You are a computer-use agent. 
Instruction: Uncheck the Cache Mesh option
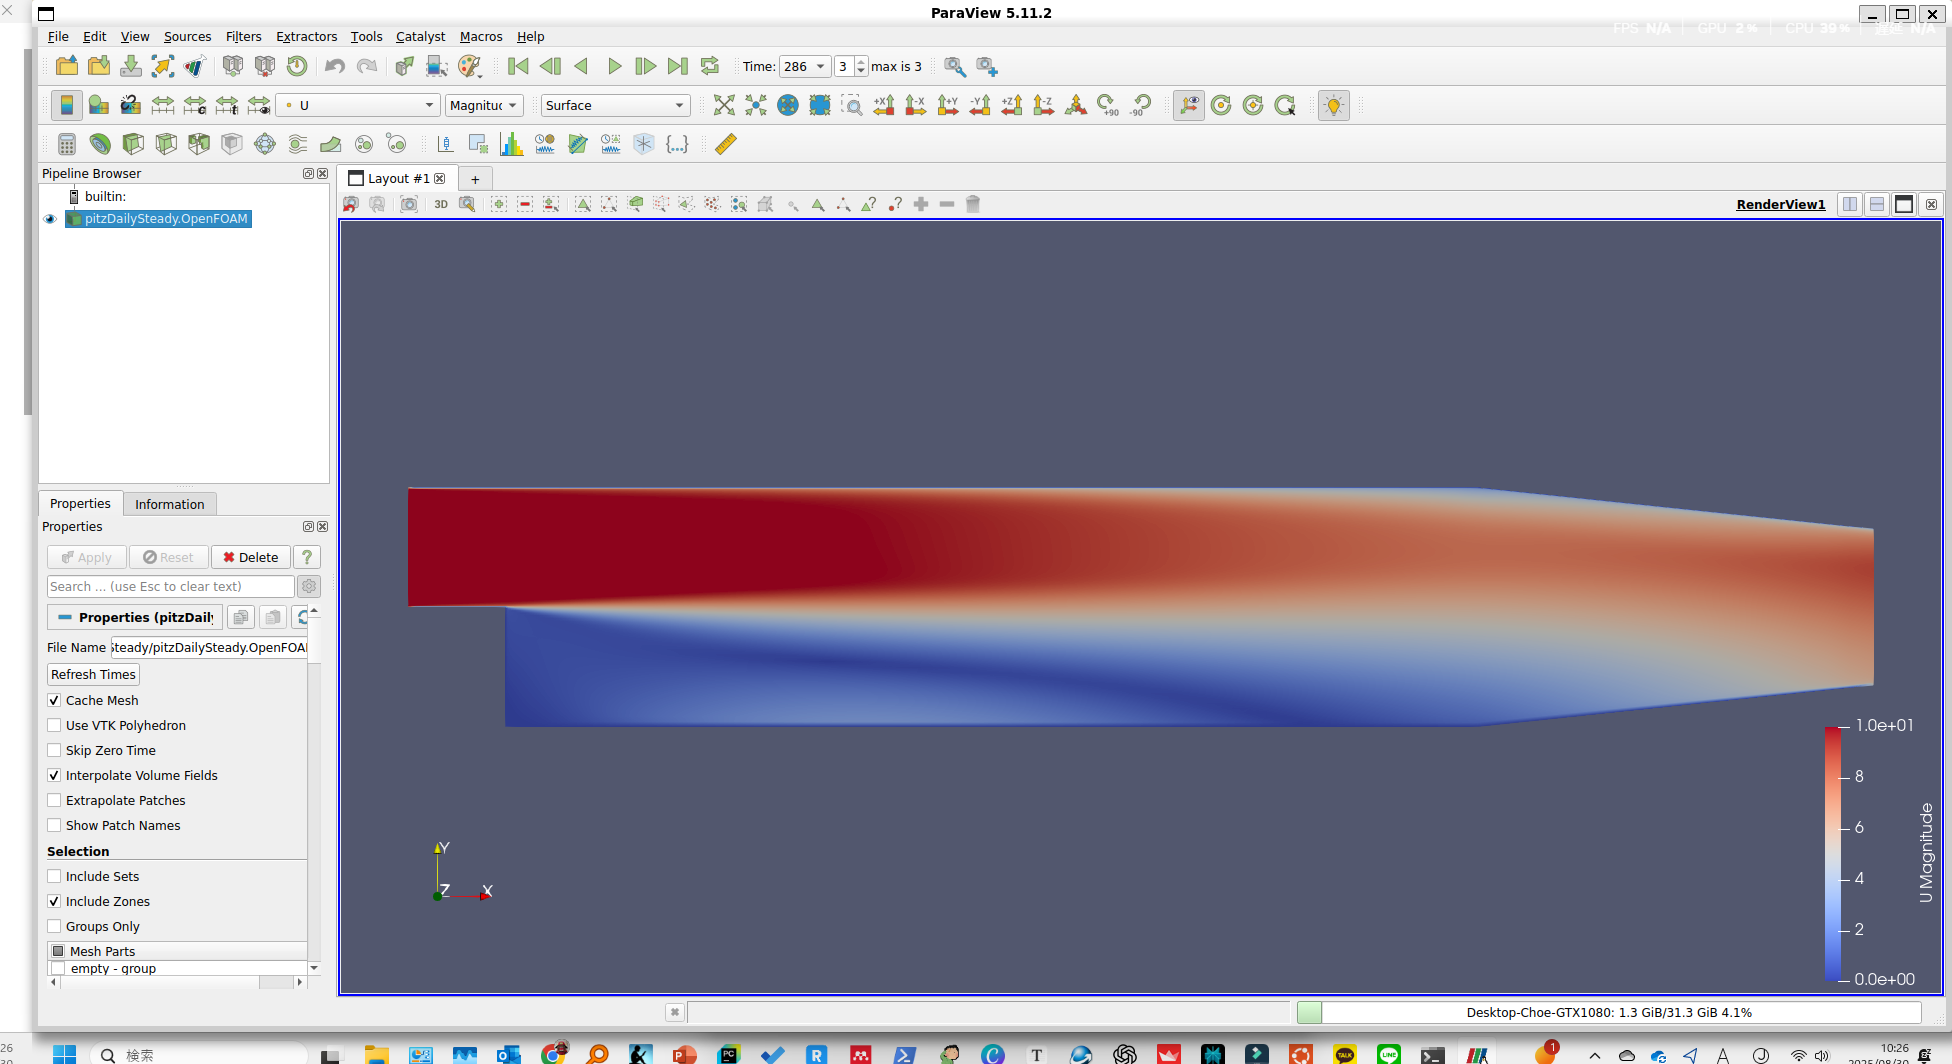[x=55, y=700]
